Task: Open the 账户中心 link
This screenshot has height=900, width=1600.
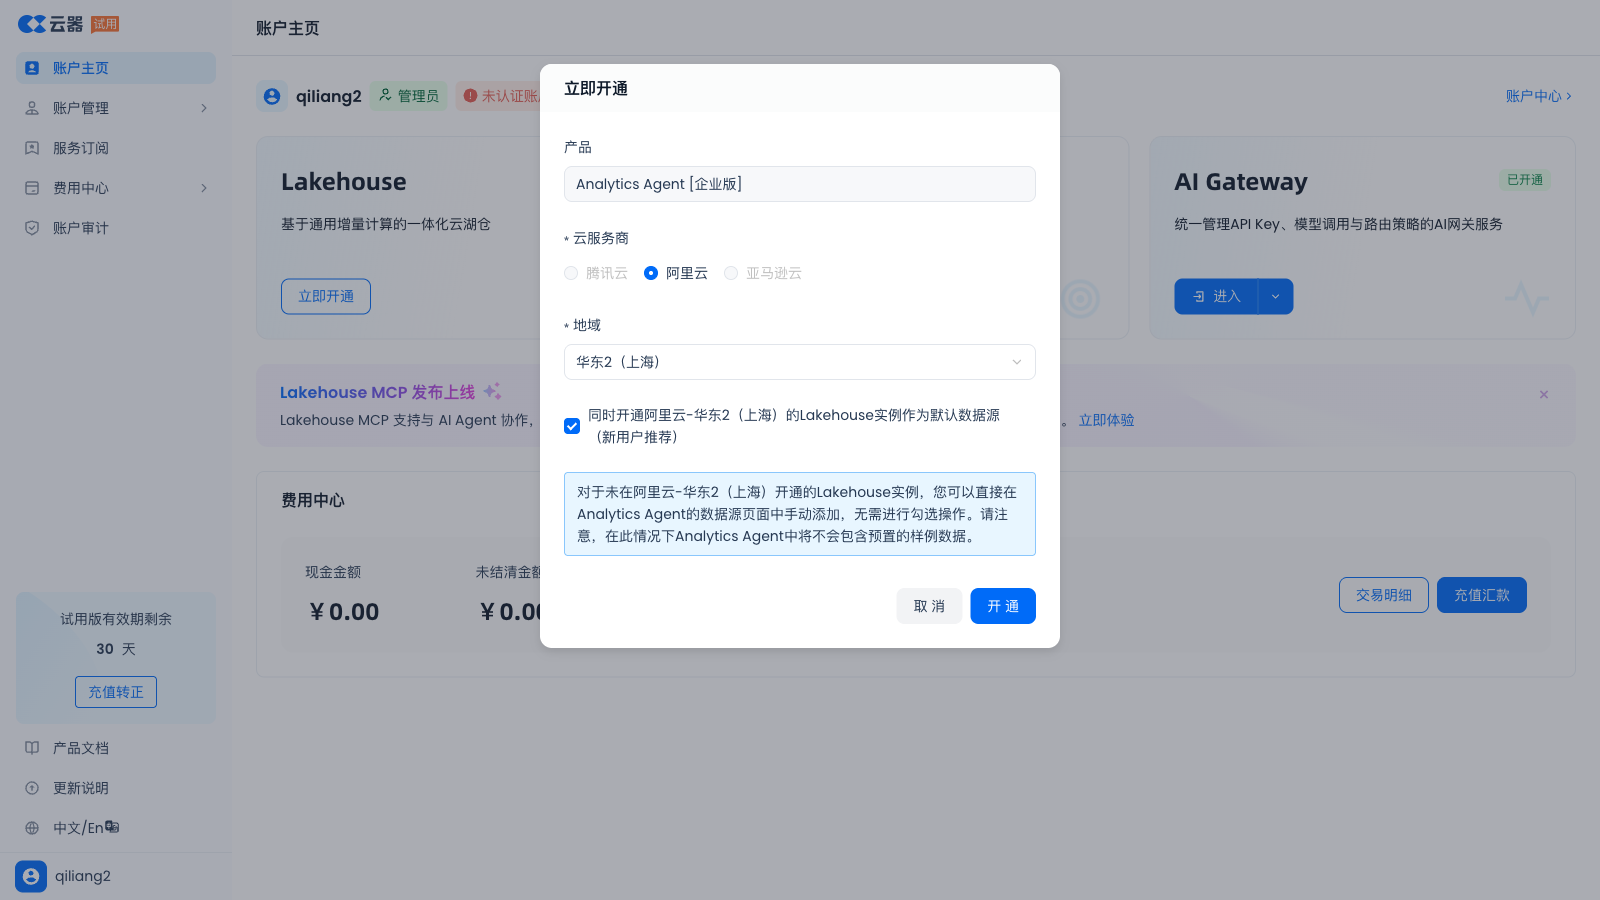Action: pyautogui.click(x=1539, y=96)
